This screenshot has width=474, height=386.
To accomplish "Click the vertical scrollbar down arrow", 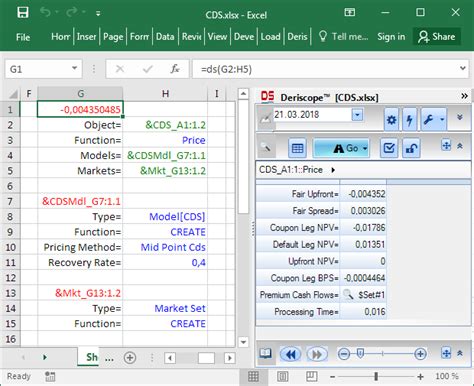I will tap(243, 342).
